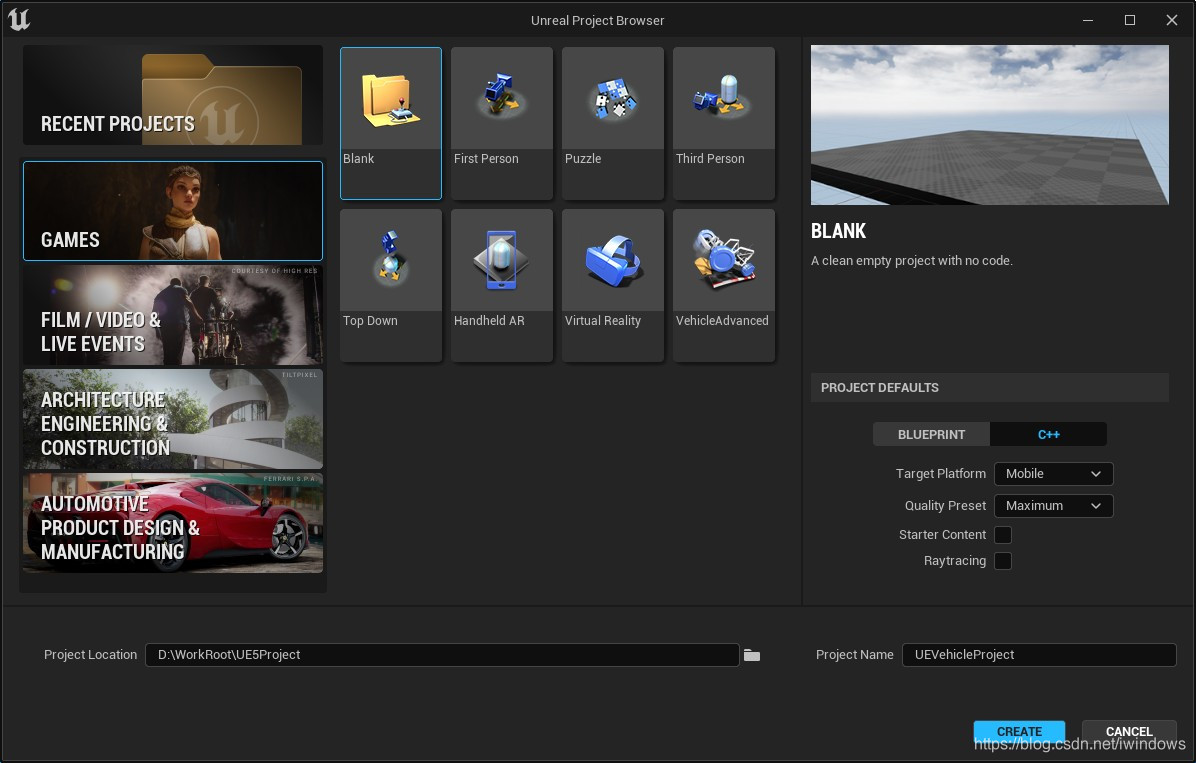
Task: Click the Project Location path field
Action: click(x=442, y=655)
